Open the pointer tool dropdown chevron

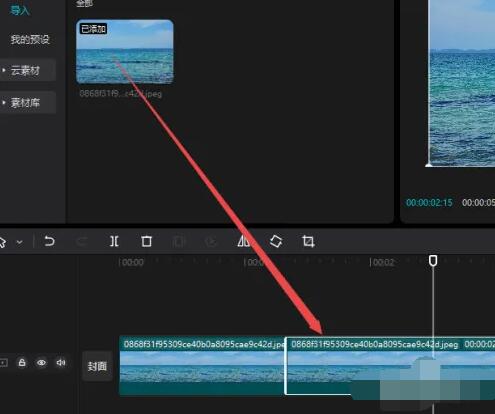(x=20, y=242)
